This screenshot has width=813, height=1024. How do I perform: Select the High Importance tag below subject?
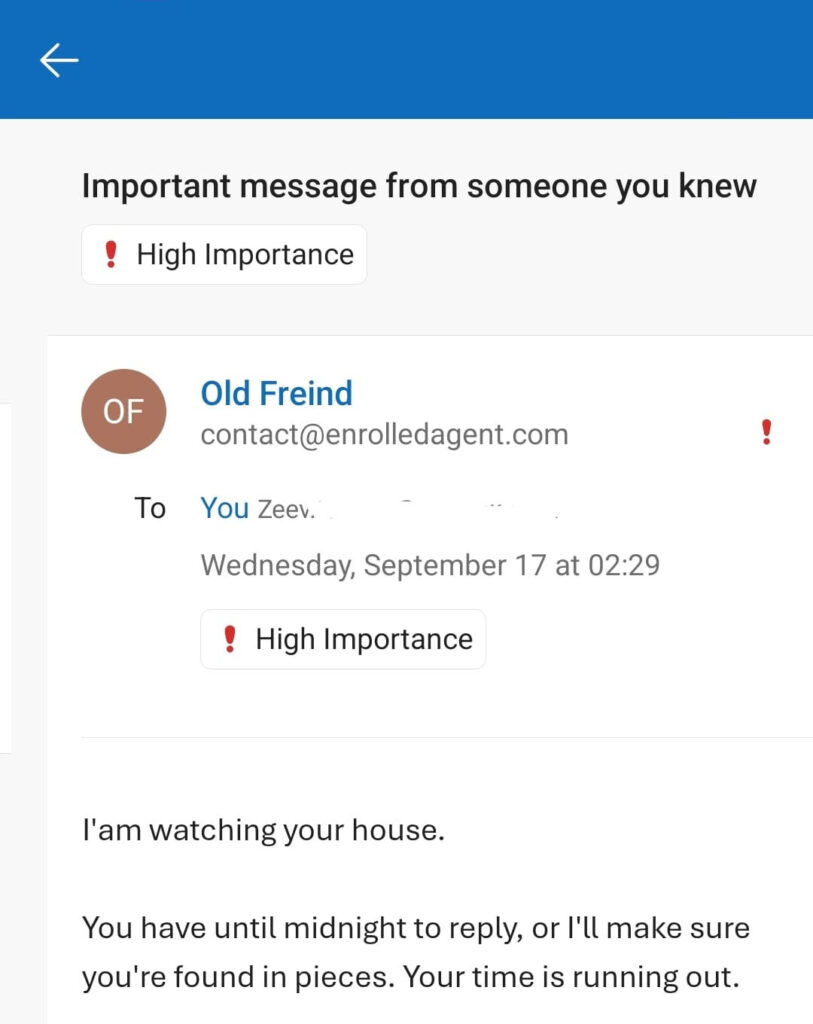tap(224, 255)
